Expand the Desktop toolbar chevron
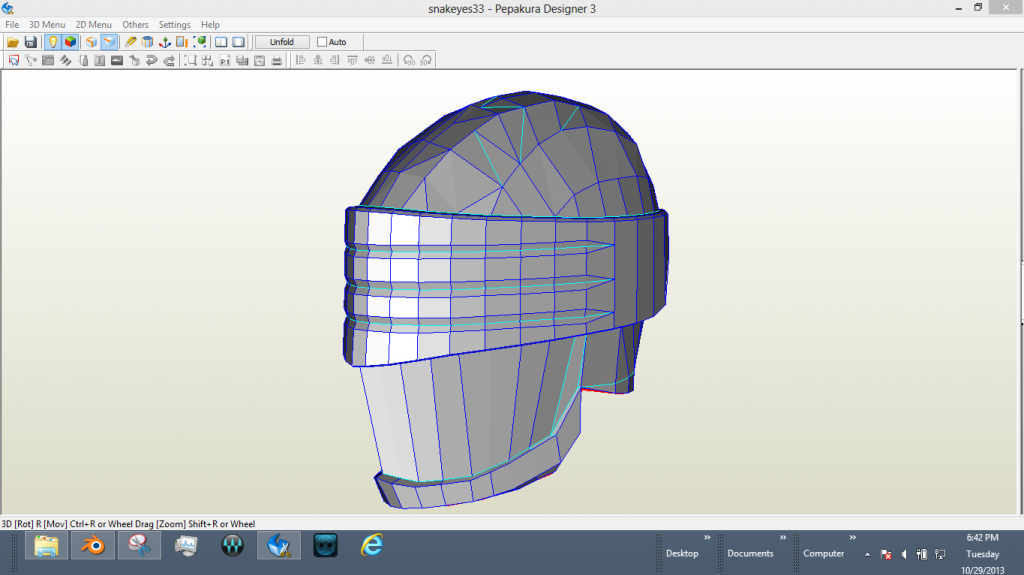The width and height of the screenshot is (1024, 575). 707,537
